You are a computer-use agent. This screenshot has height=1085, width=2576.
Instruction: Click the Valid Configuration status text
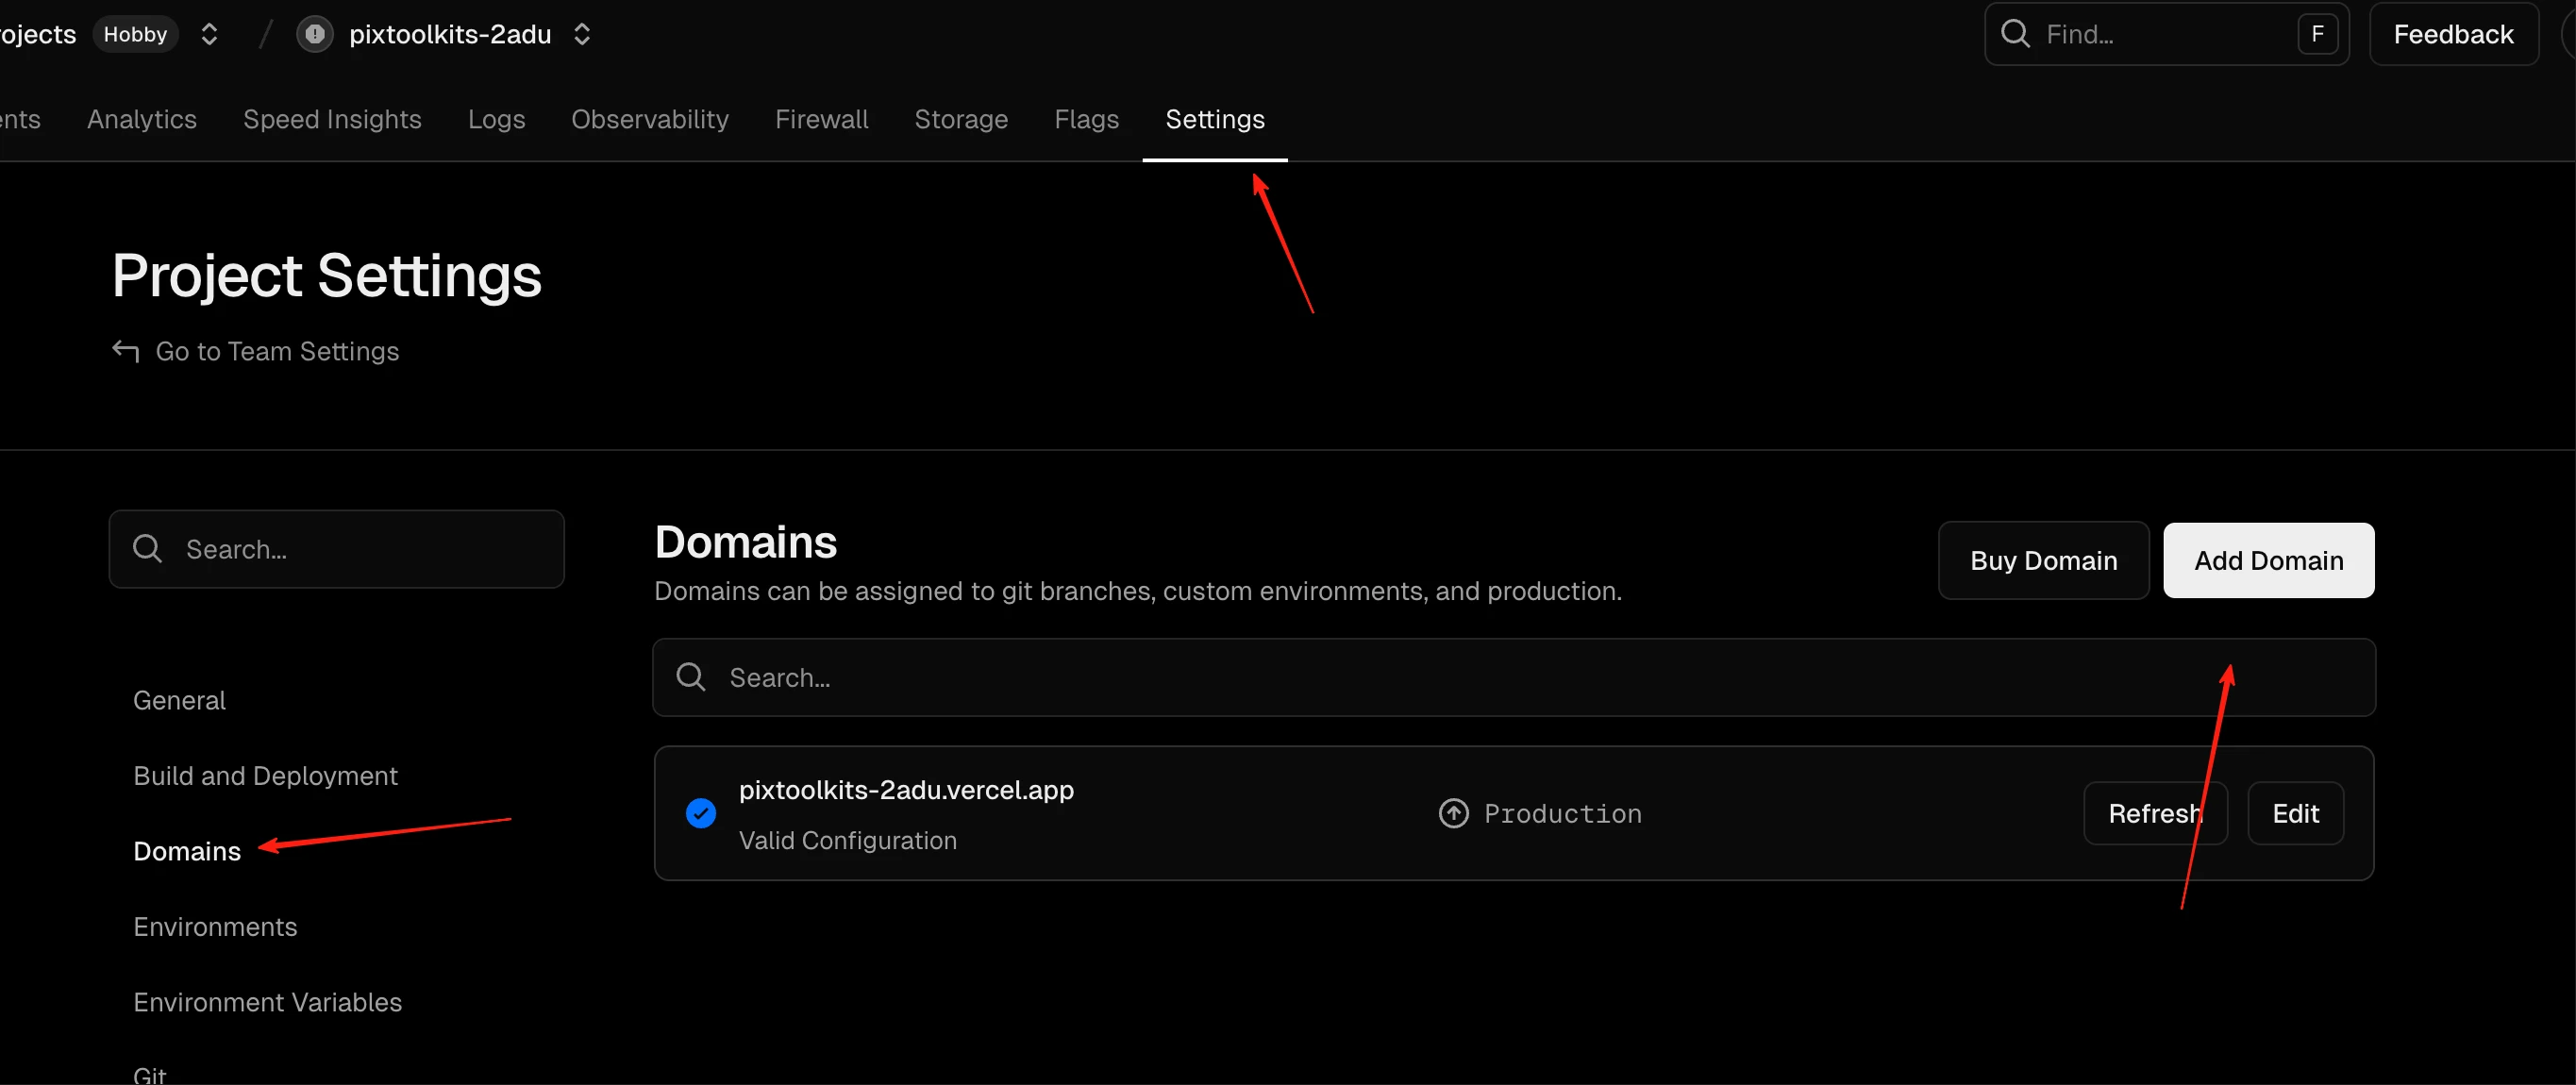click(848, 840)
